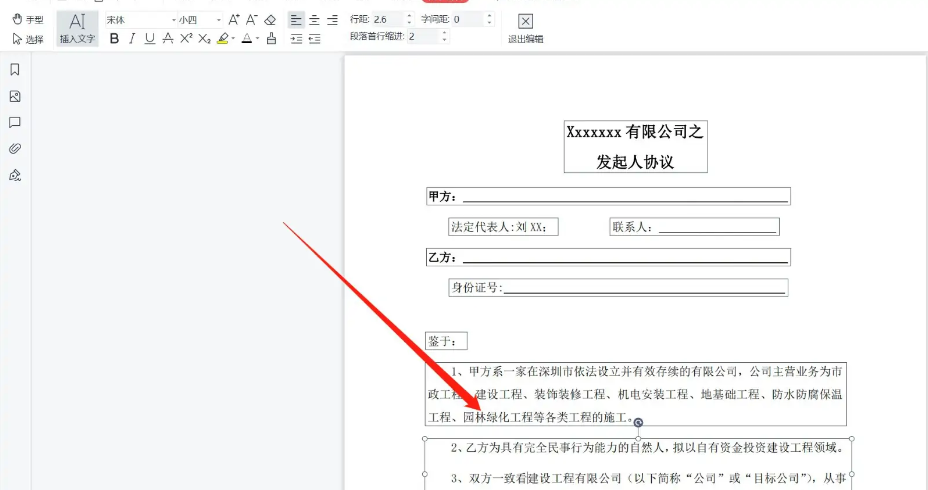Toggle italic formatting
928x490 pixels.
132,38
